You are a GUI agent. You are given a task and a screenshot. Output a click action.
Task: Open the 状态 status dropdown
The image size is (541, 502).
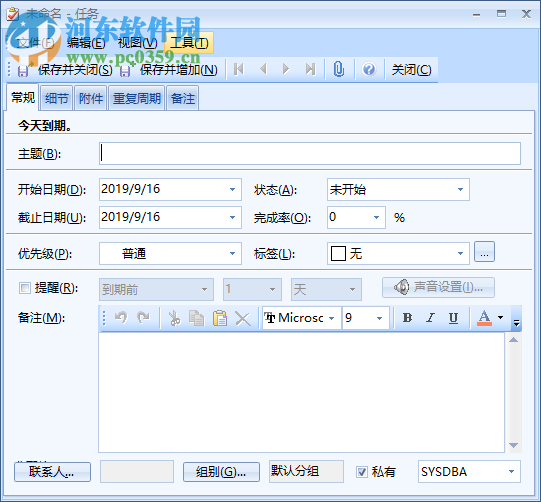coord(460,189)
